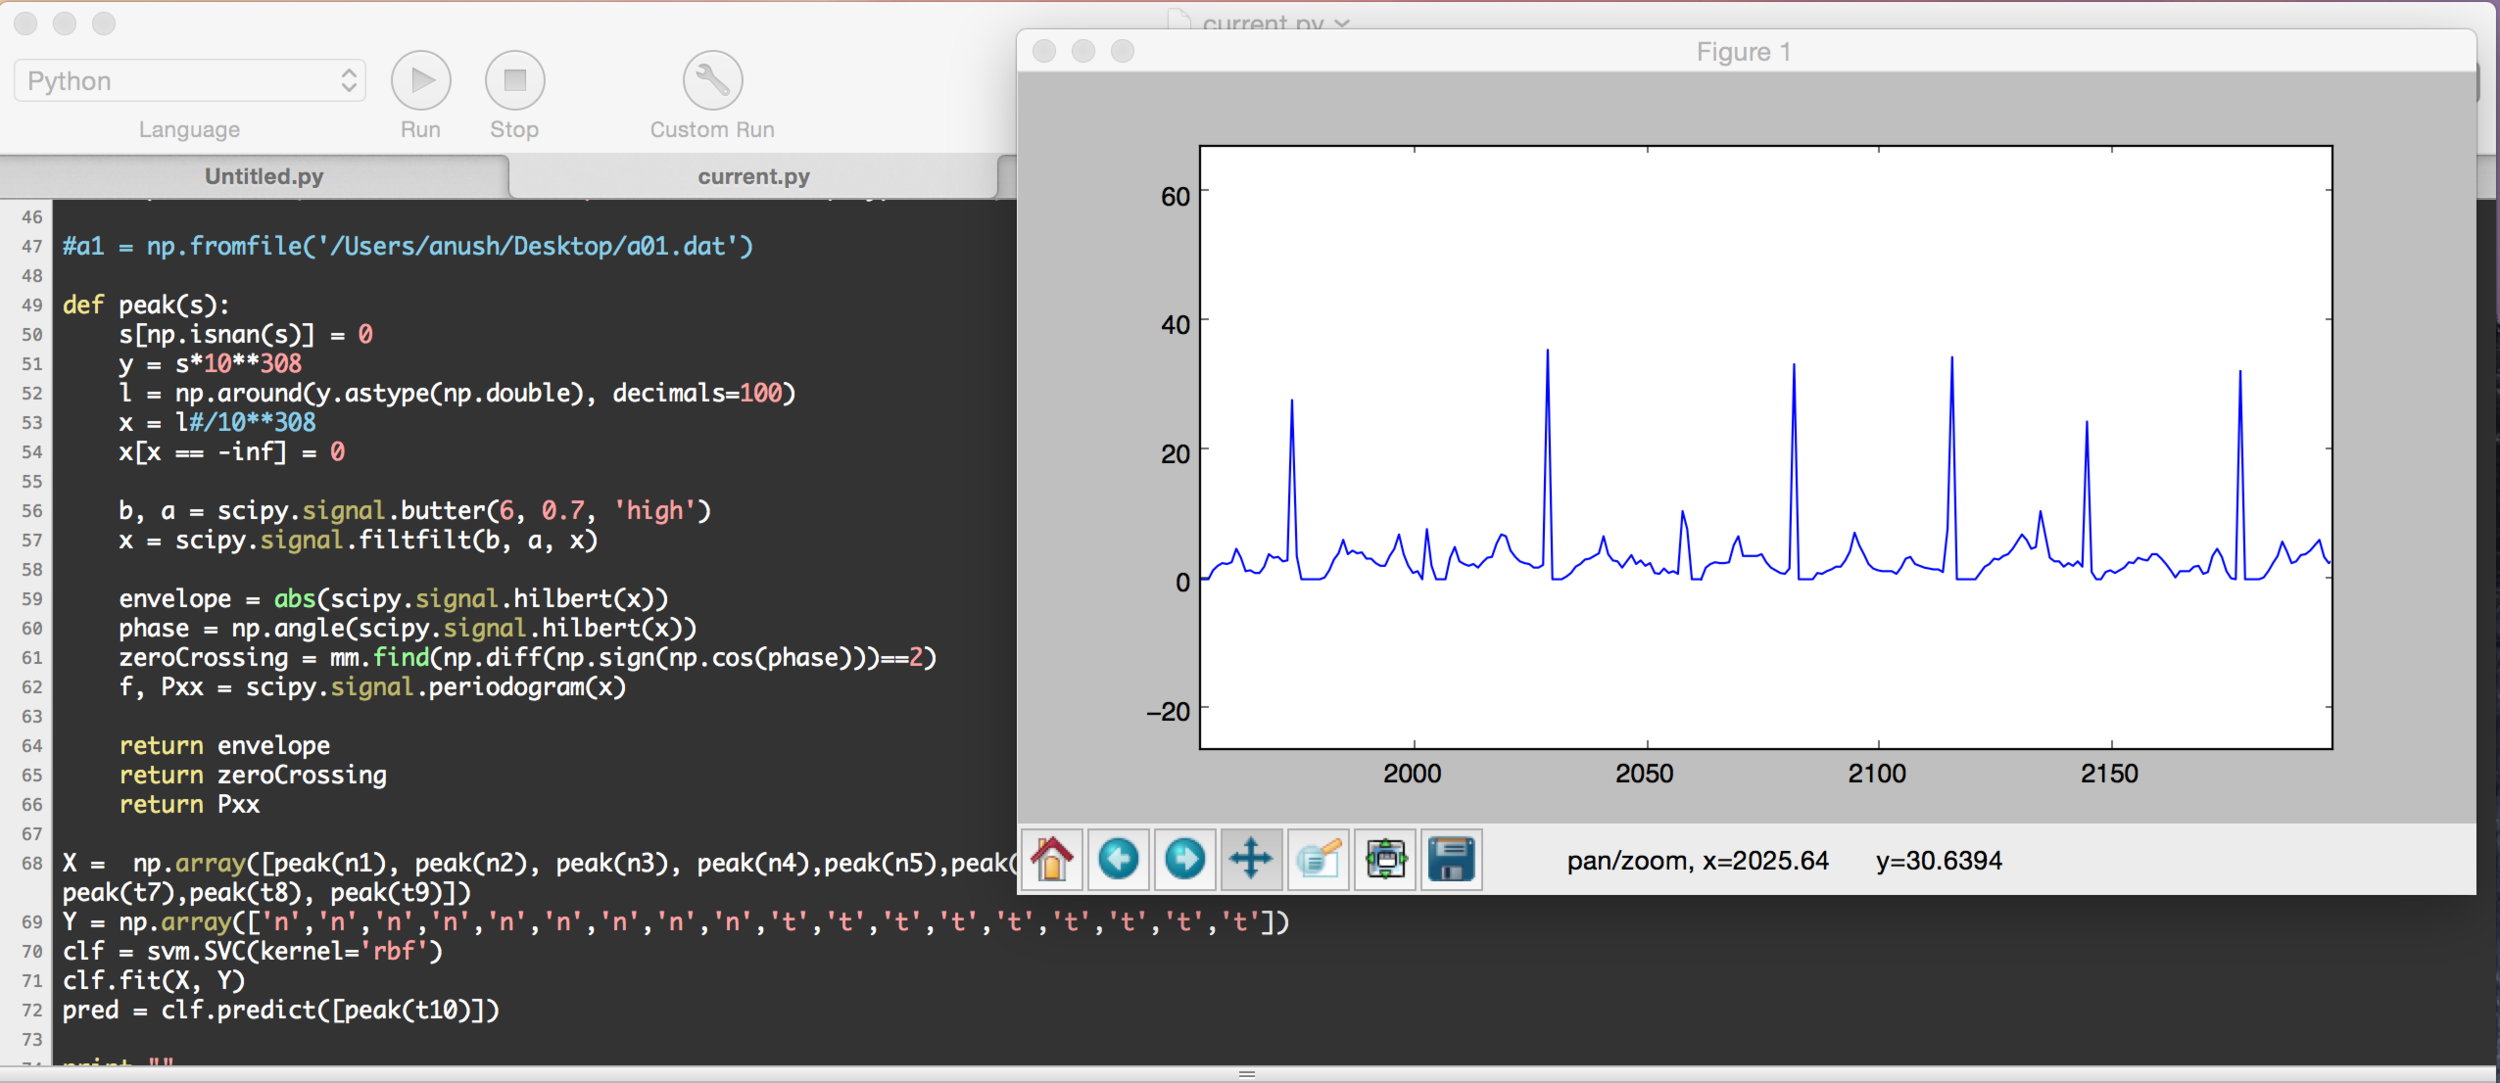Select the zoom-to-rectangle magnifier tool
Viewport: 2500px width, 1083px height.
(x=1318, y=859)
